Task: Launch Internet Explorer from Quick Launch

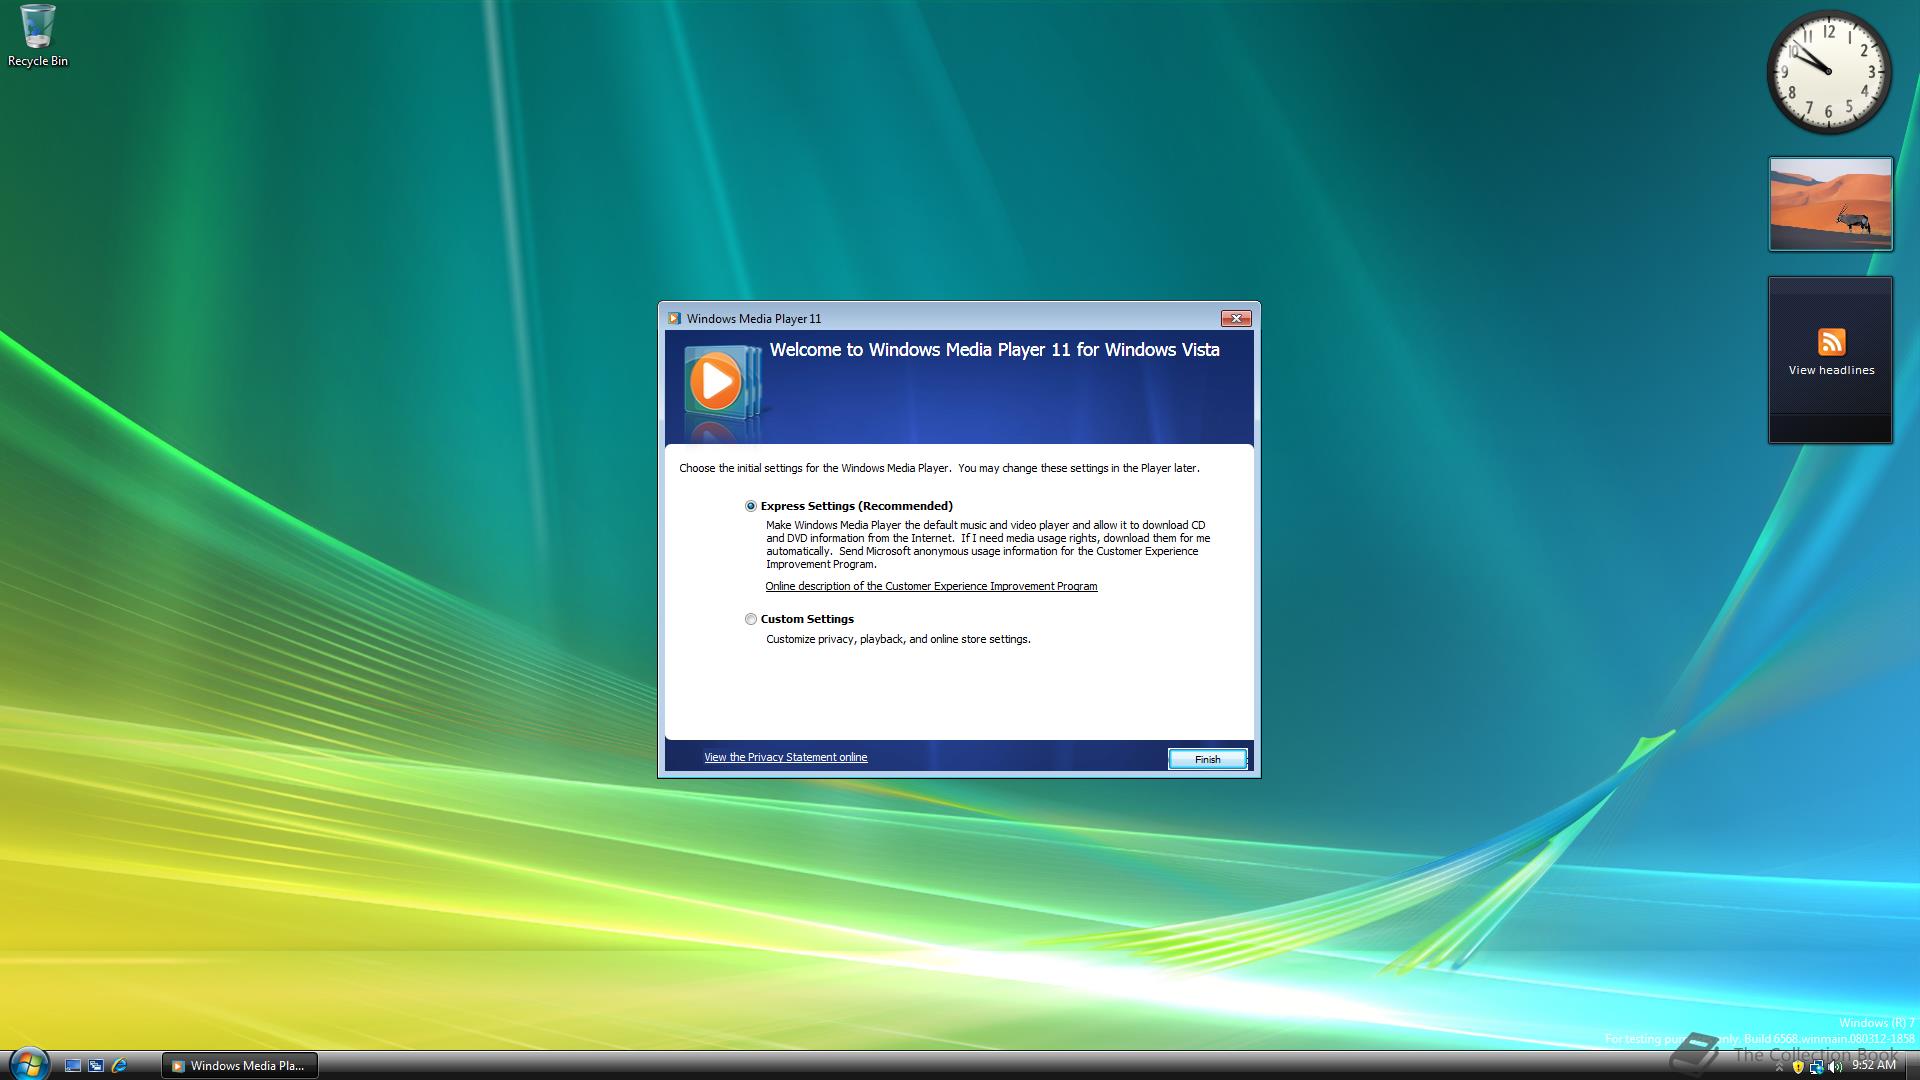Action: pyautogui.click(x=119, y=1066)
